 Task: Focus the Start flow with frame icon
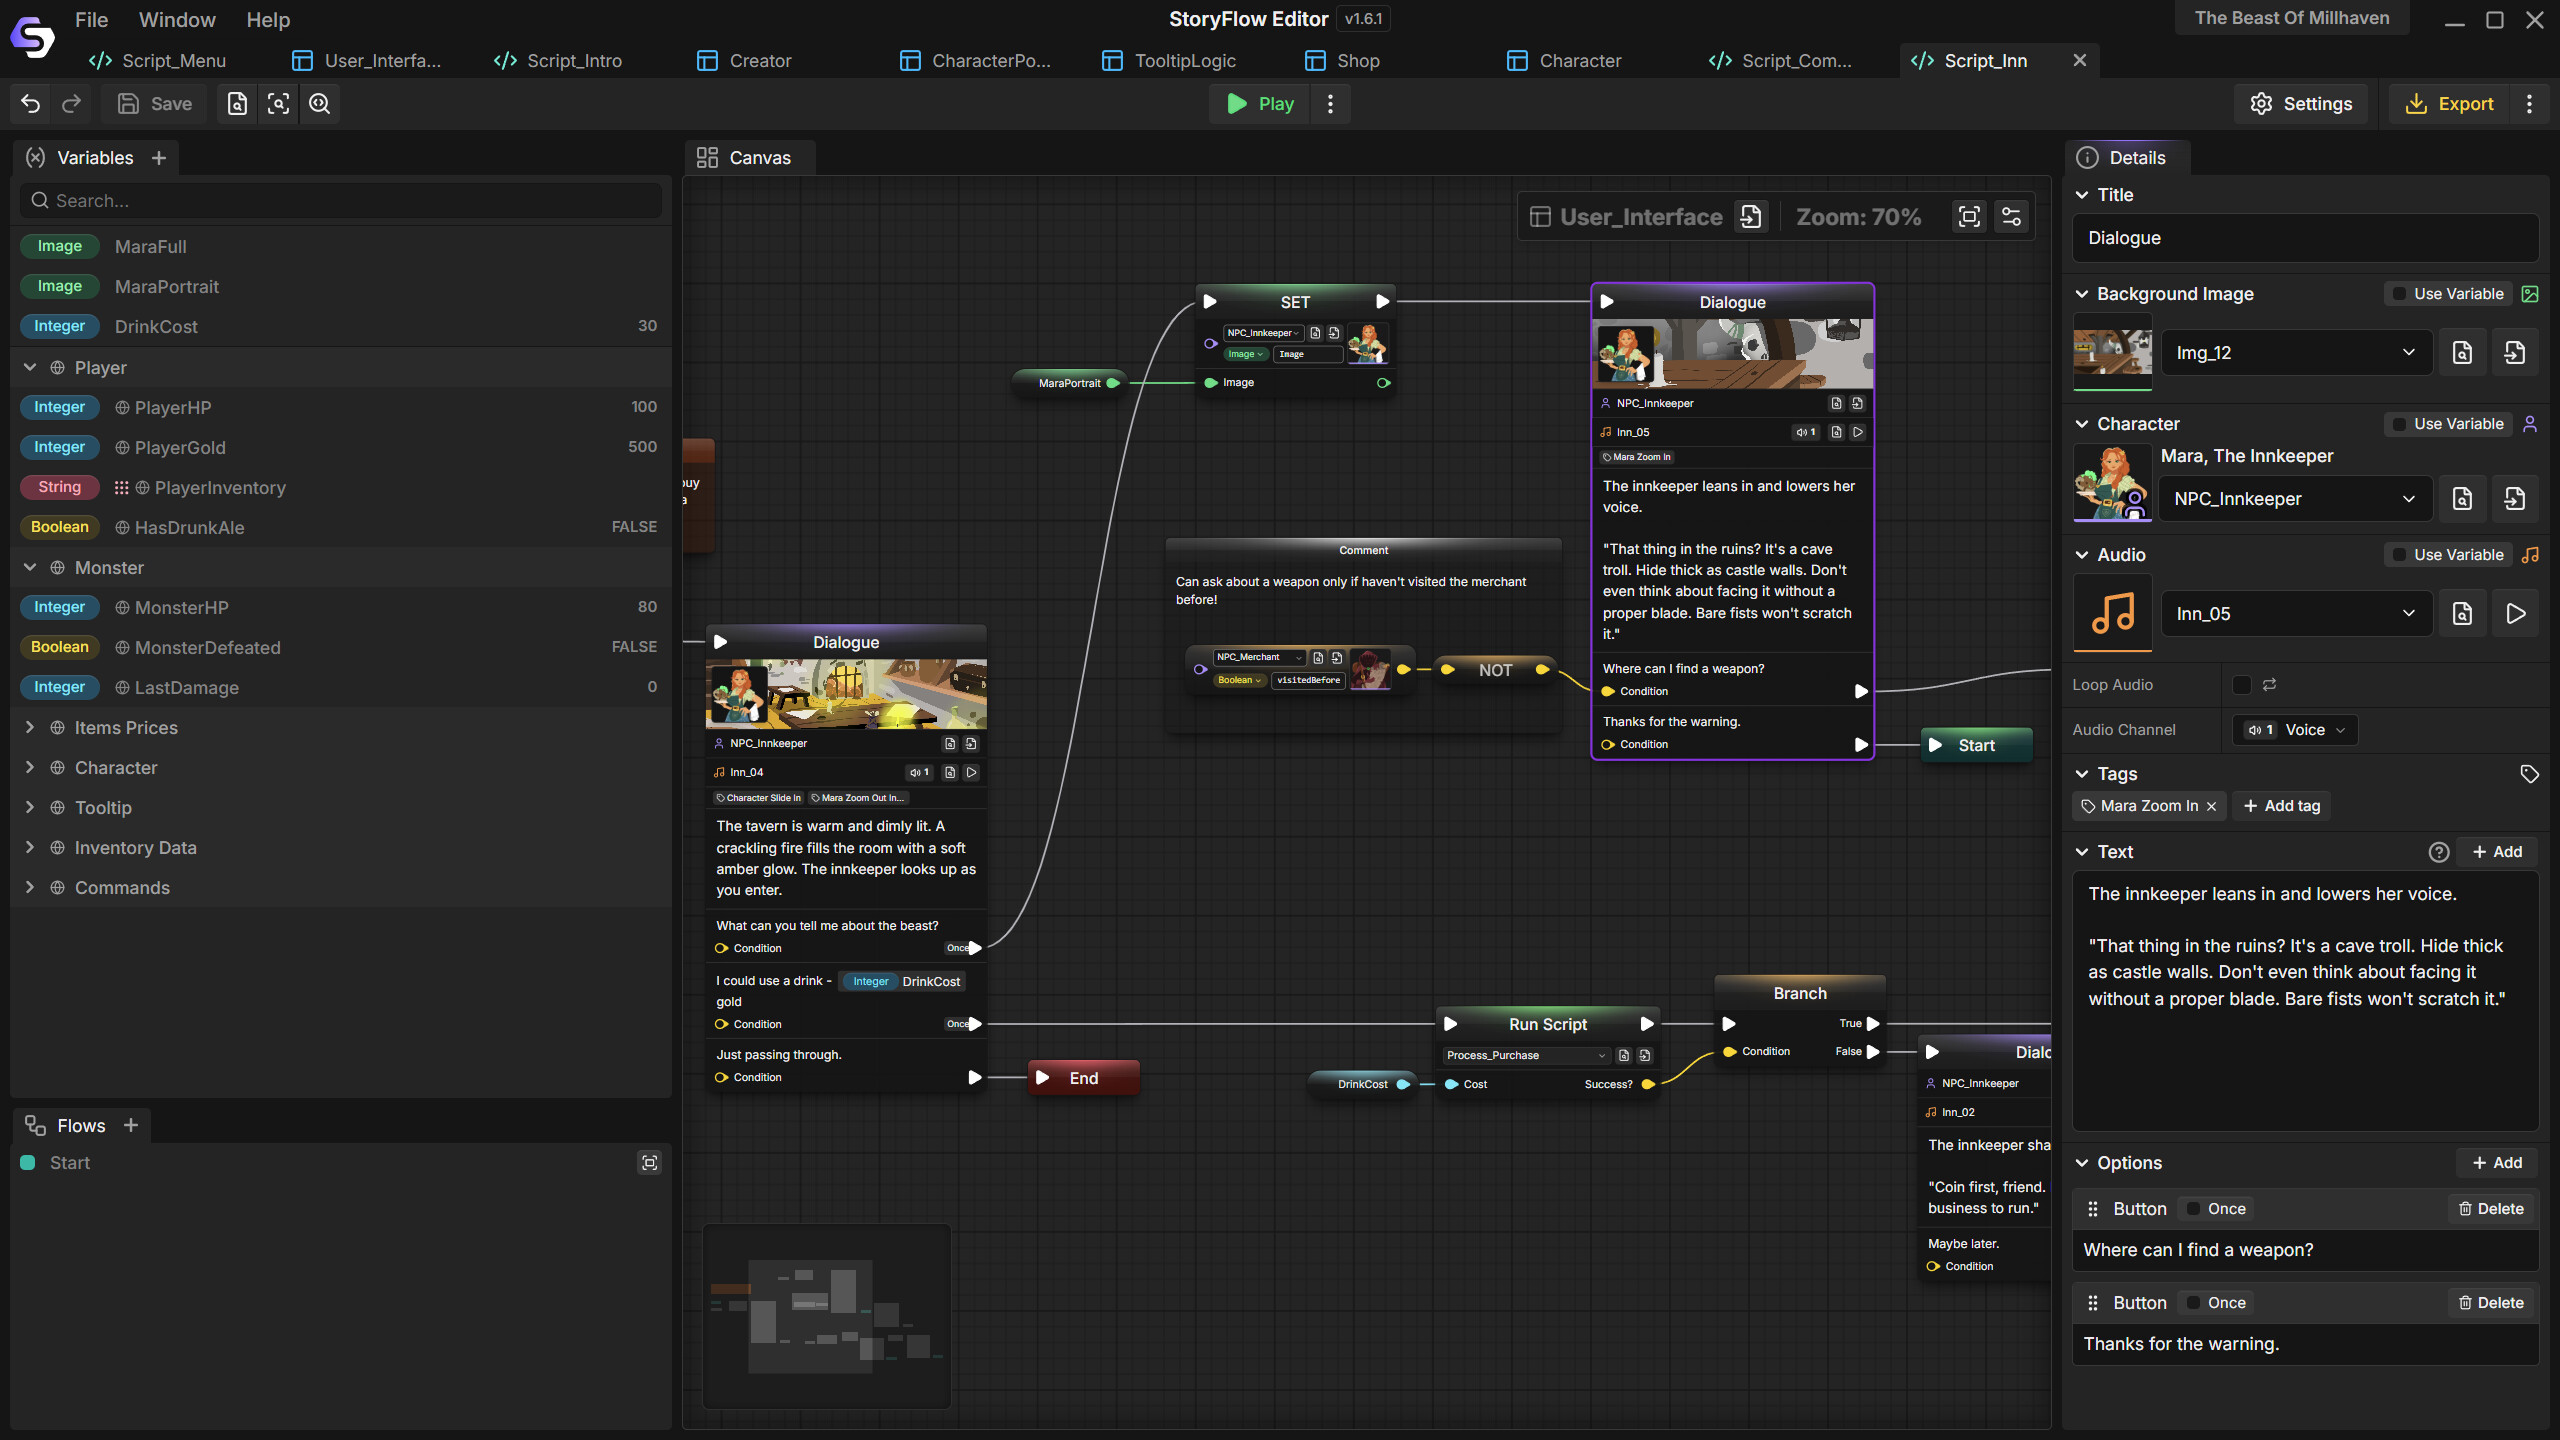point(650,1163)
